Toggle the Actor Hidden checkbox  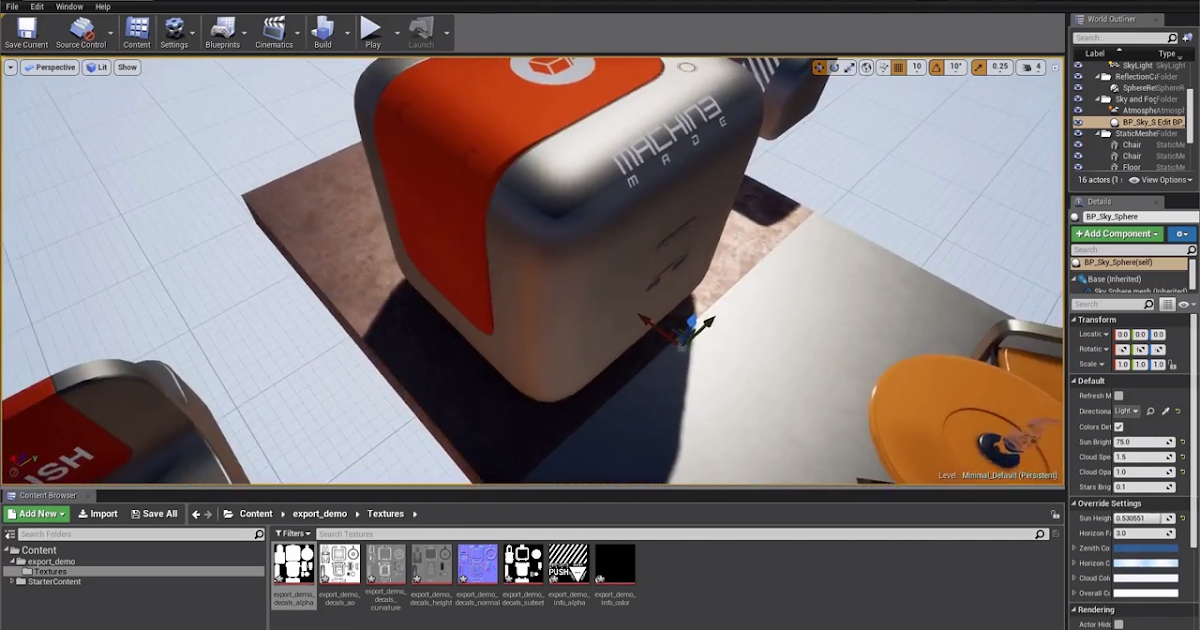pyautogui.click(x=1119, y=624)
